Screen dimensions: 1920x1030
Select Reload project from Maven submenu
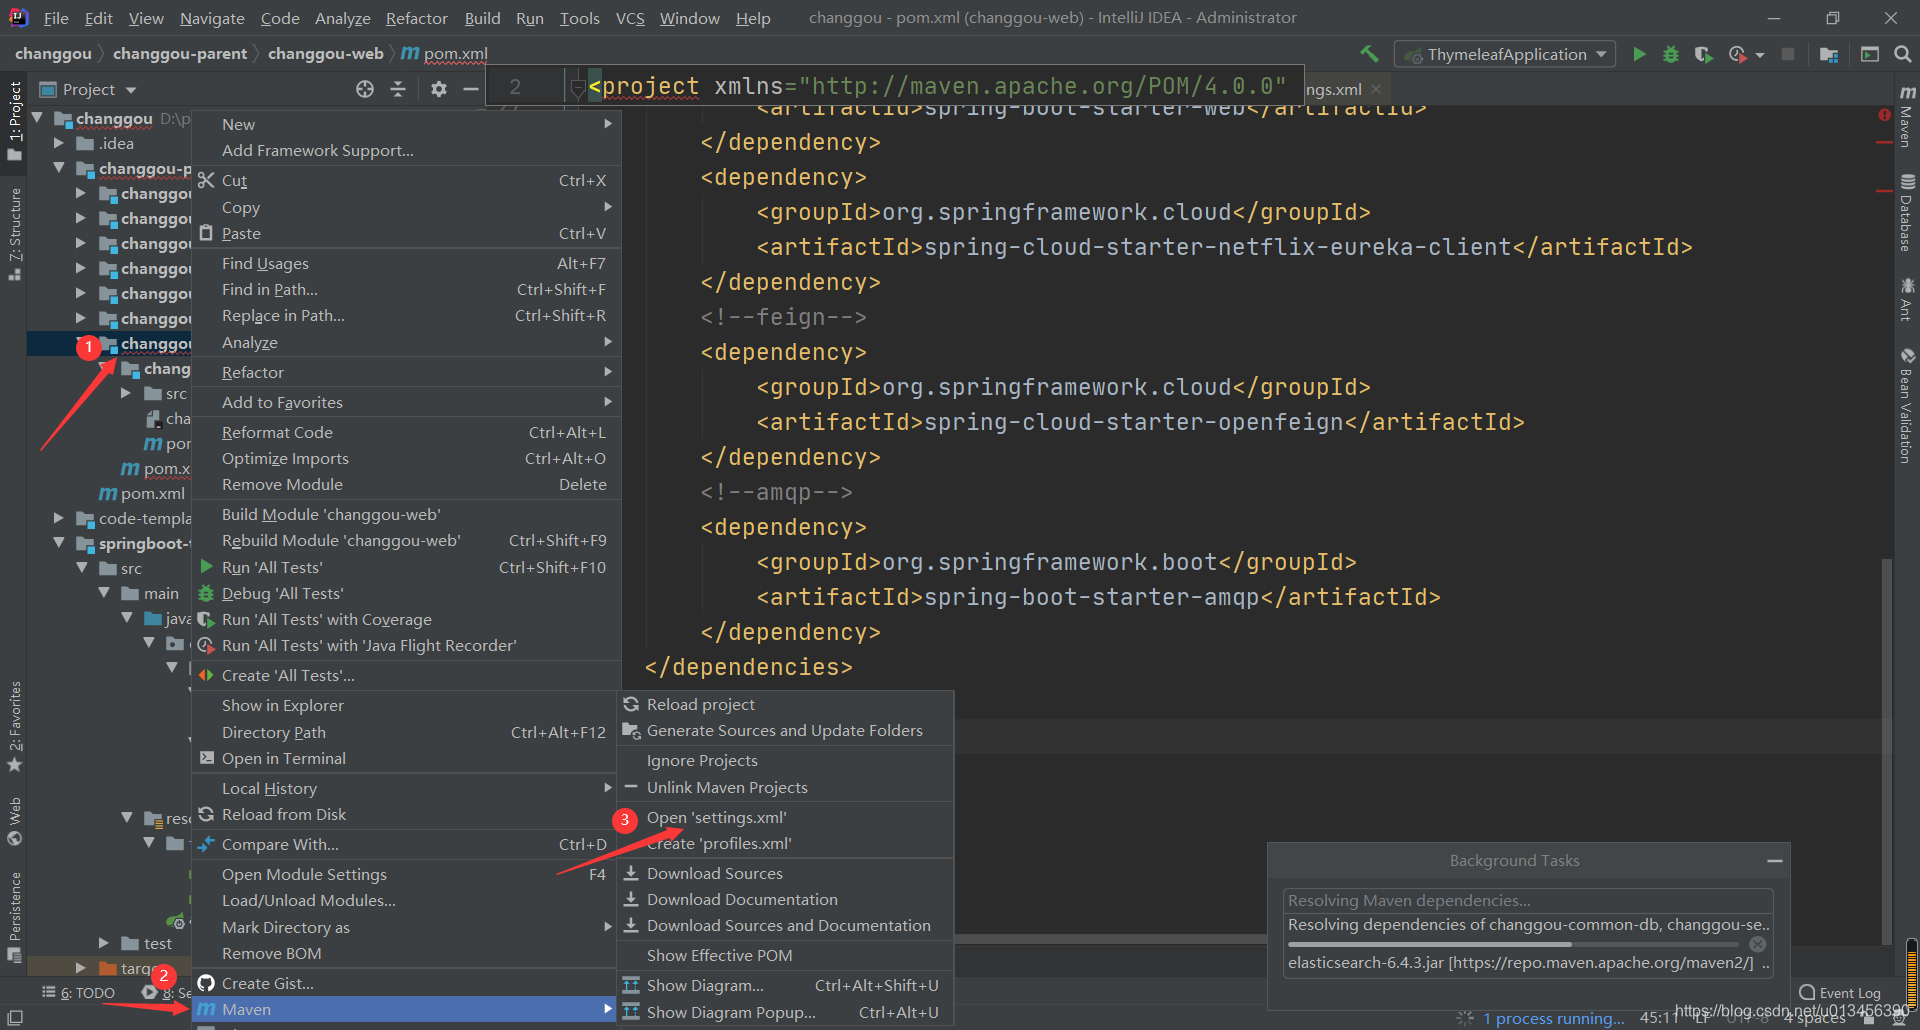point(700,703)
